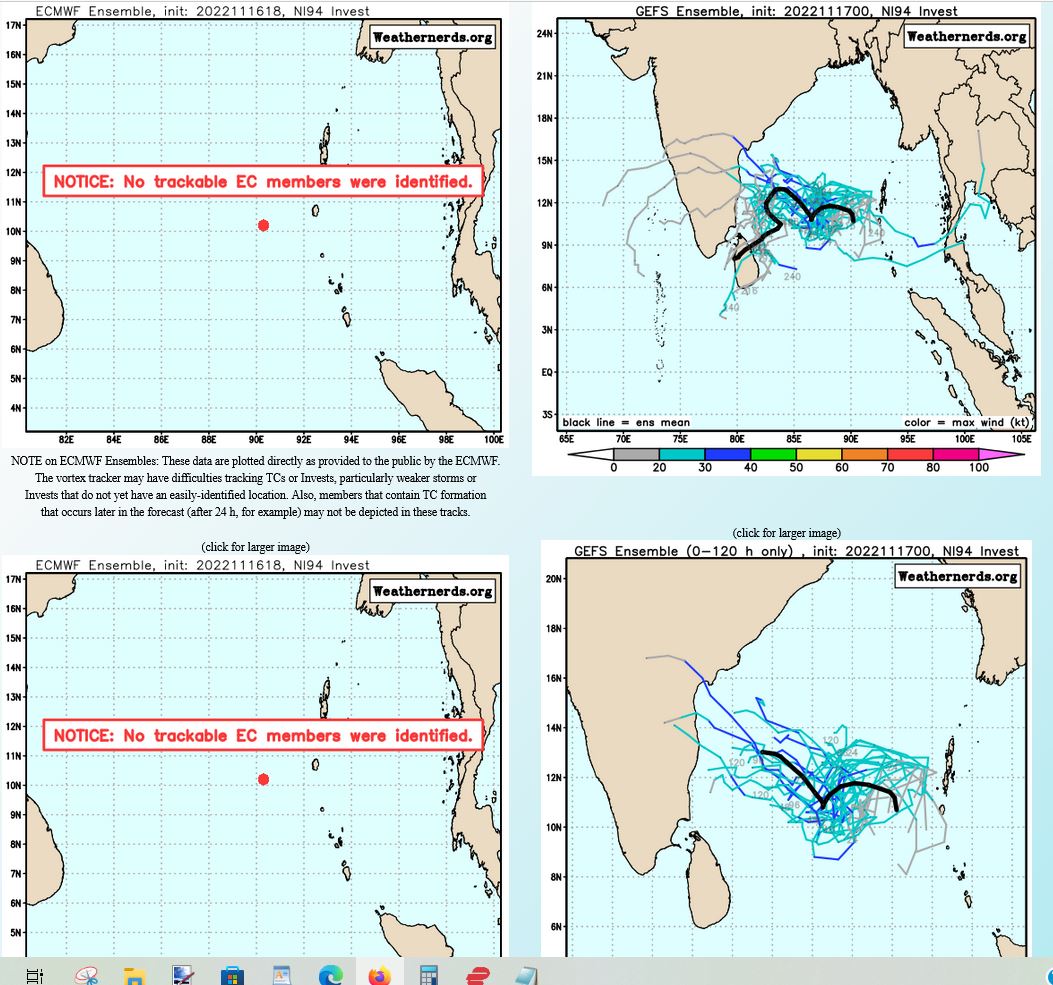Image resolution: width=1053 pixels, height=985 pixels.
Task: Click the gray 0-20 kt color bar segment
Action: coord(636,452)
